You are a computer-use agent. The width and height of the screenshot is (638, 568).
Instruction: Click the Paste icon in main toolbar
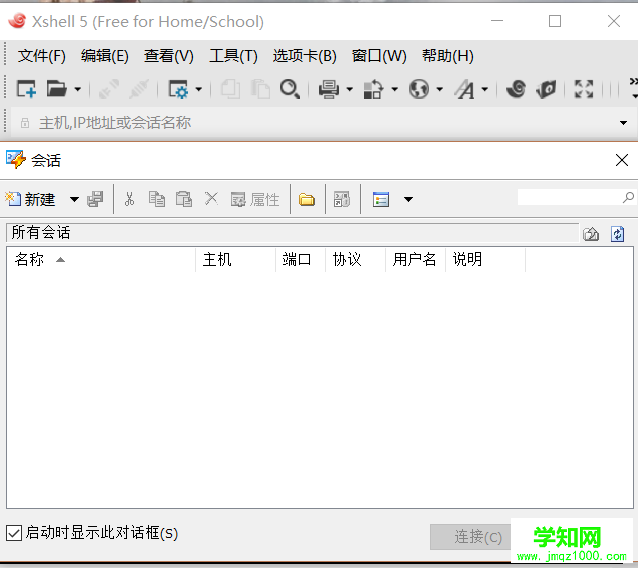pos(260,89)
